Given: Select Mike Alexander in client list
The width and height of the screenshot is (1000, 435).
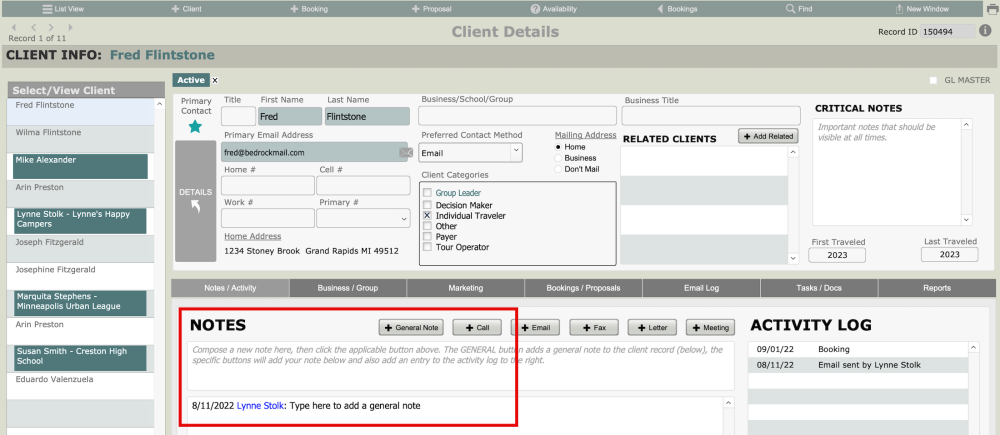Looking at the screenshot, I should (x=81, y=166).
